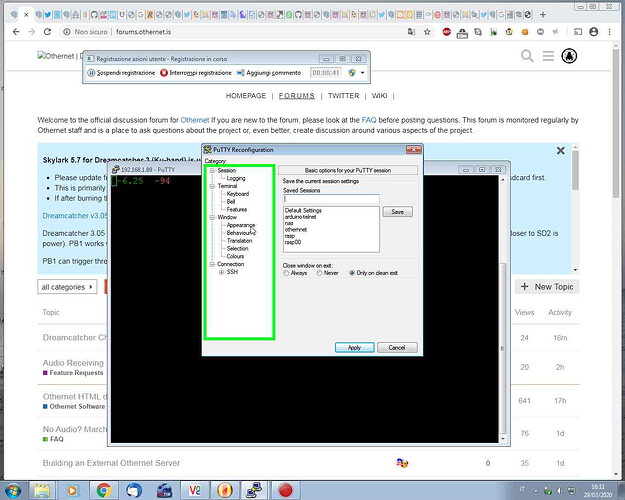The width and height of the screenshot is (625, 500).
Task: Select arduino-telnet saved session
Action: [x=300, y=217]
